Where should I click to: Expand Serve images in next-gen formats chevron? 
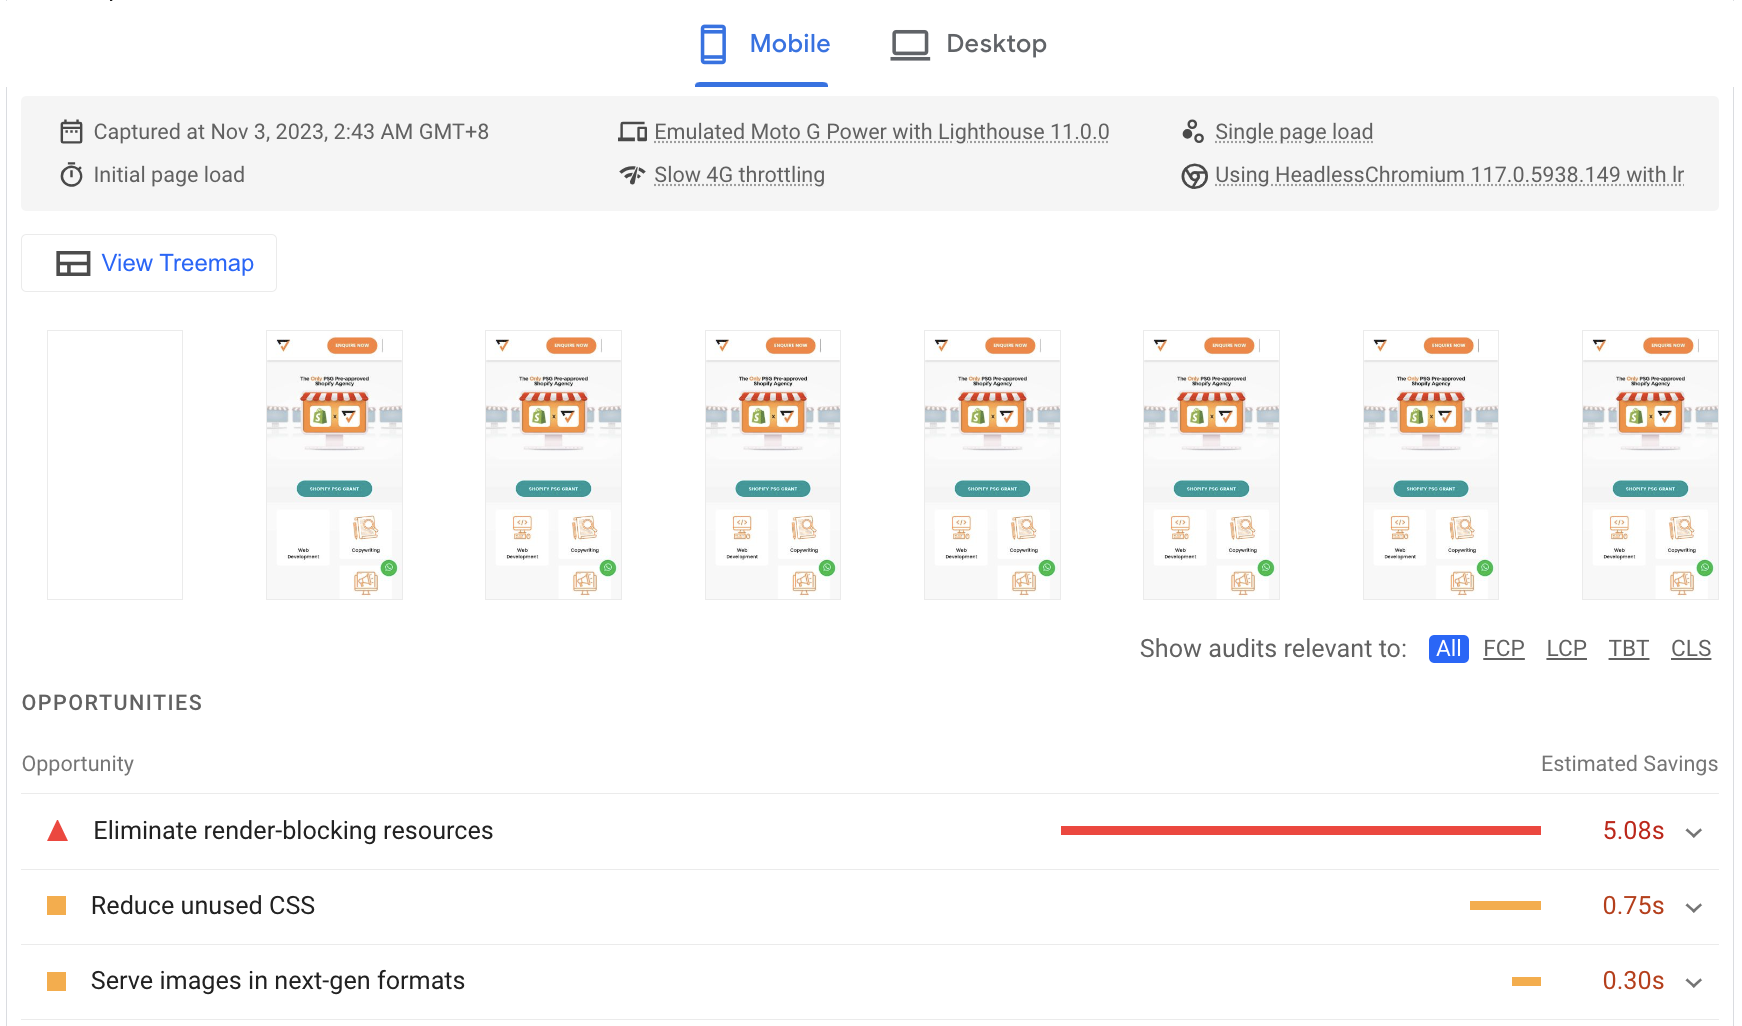1694,983
